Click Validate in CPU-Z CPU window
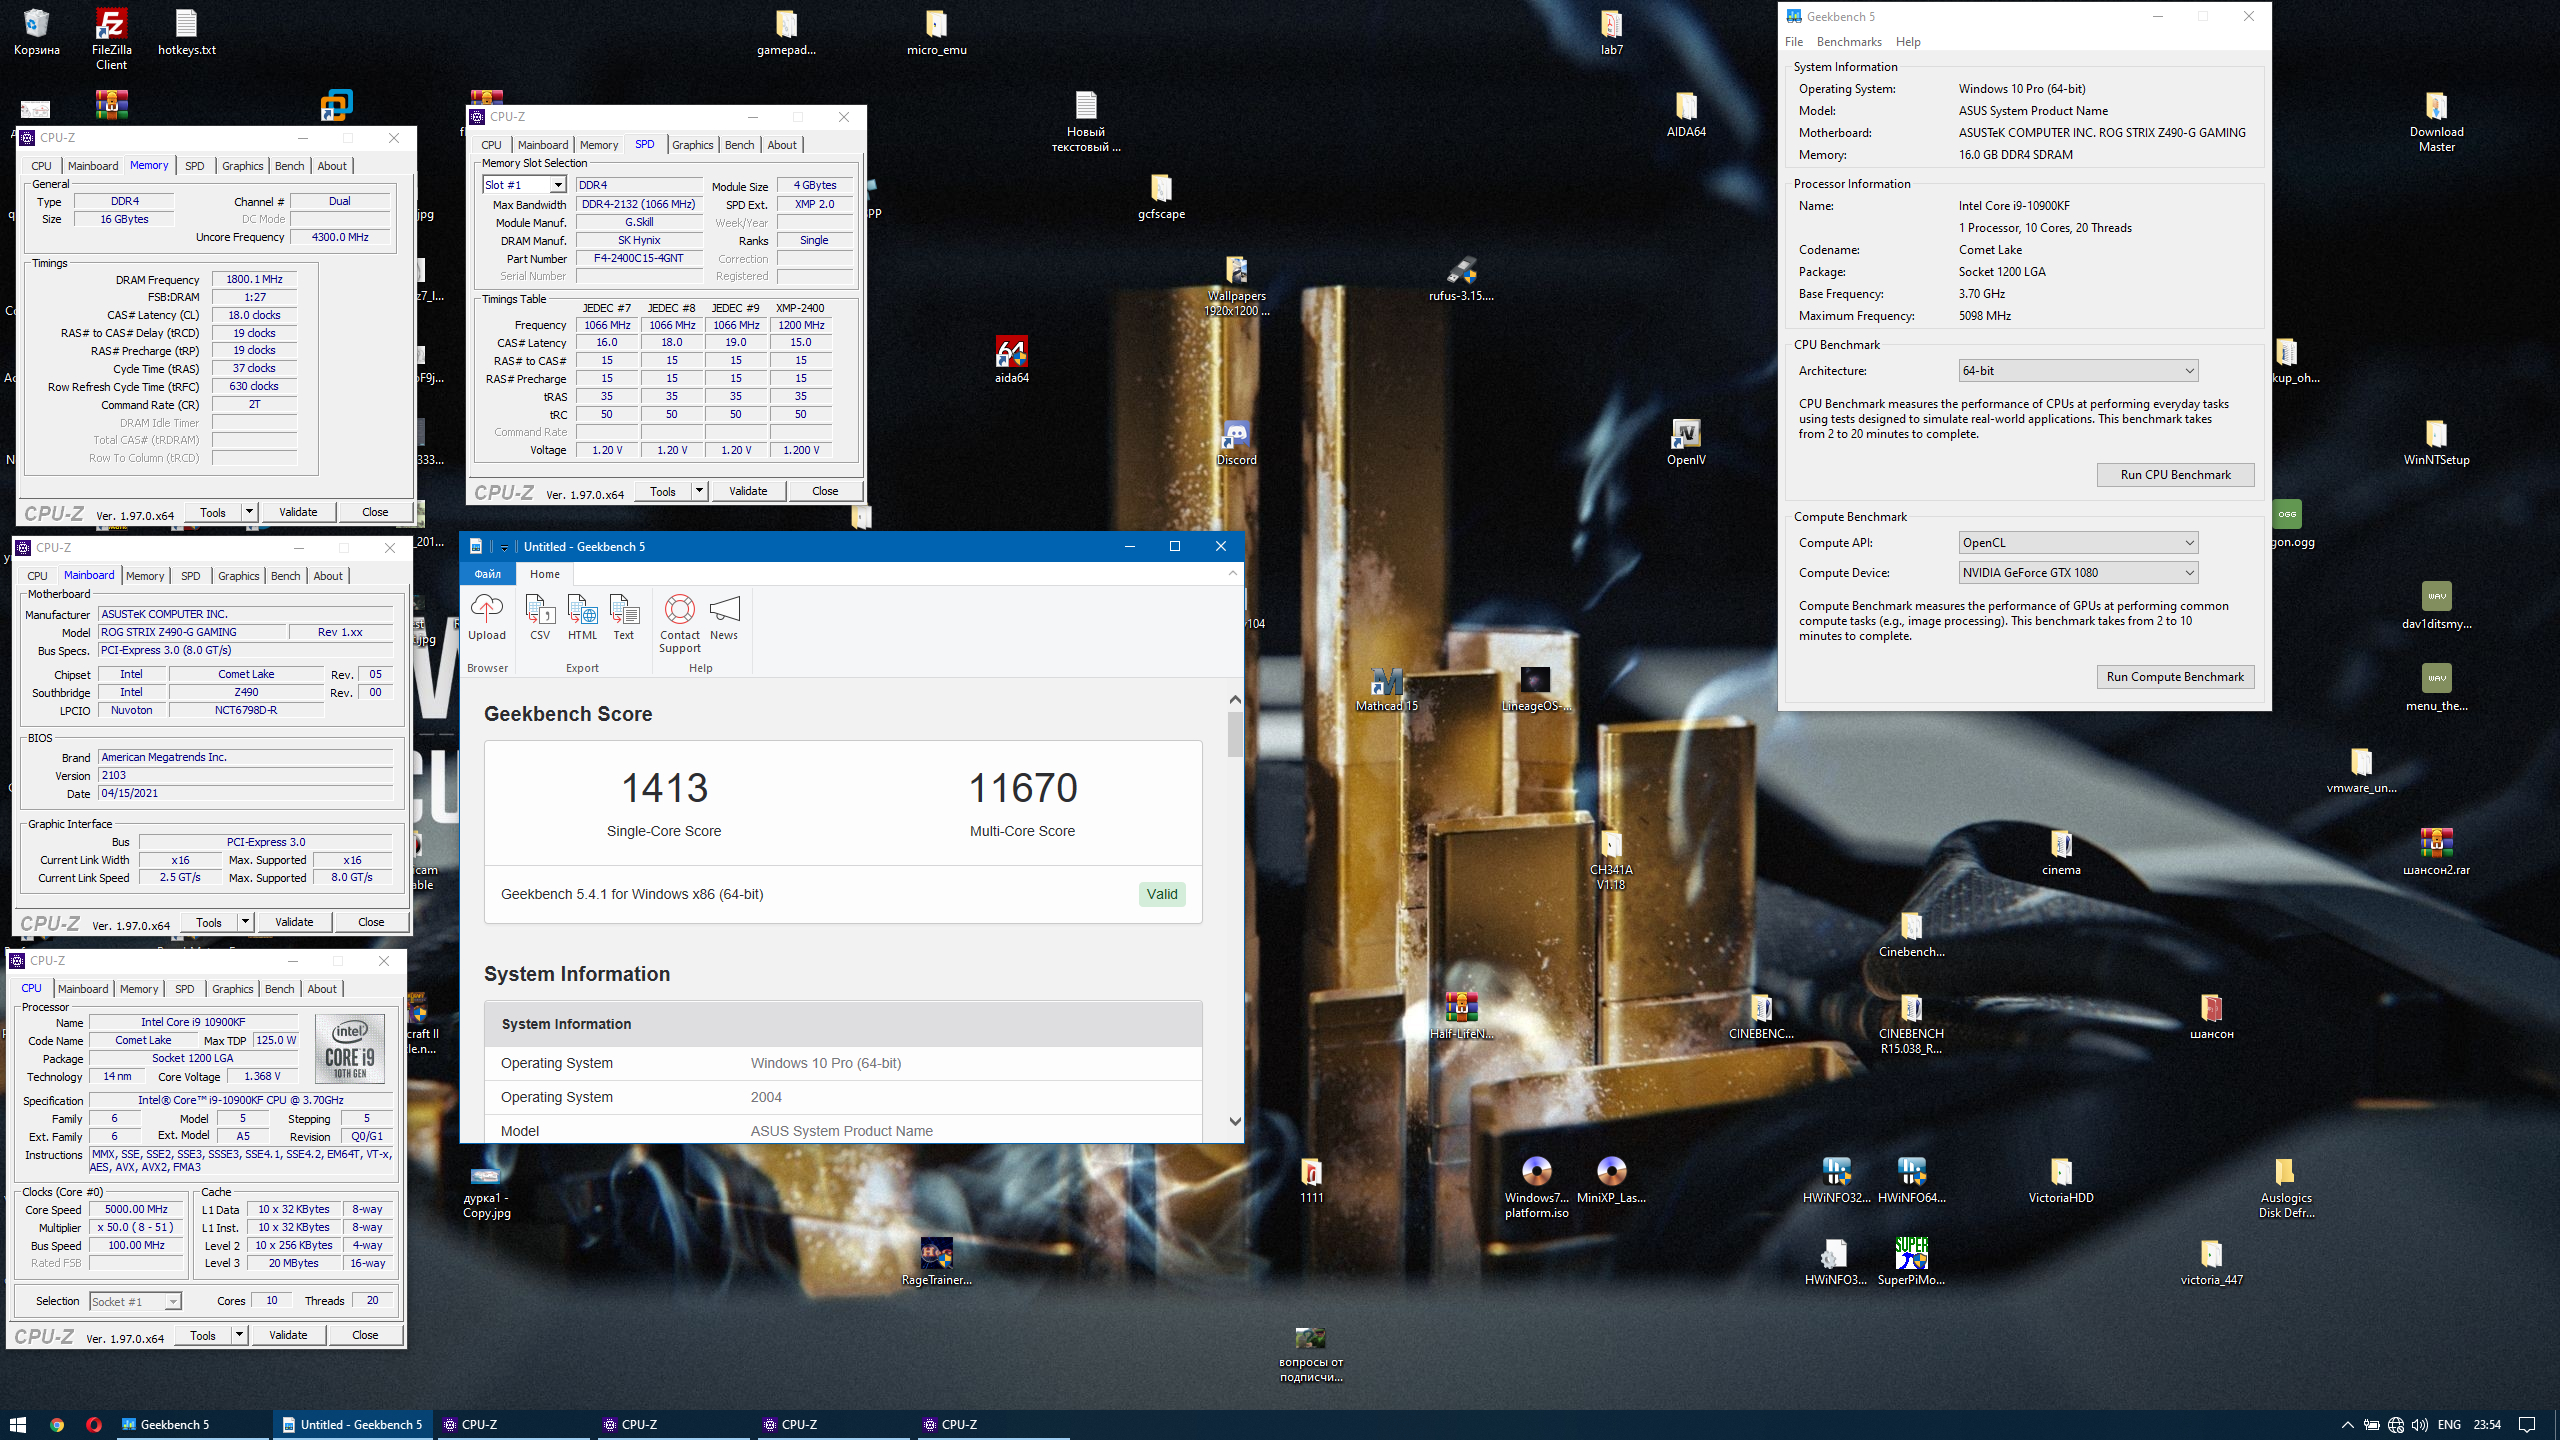The height and width of the screenshot is (1440, 2560). coord(288,1335)
